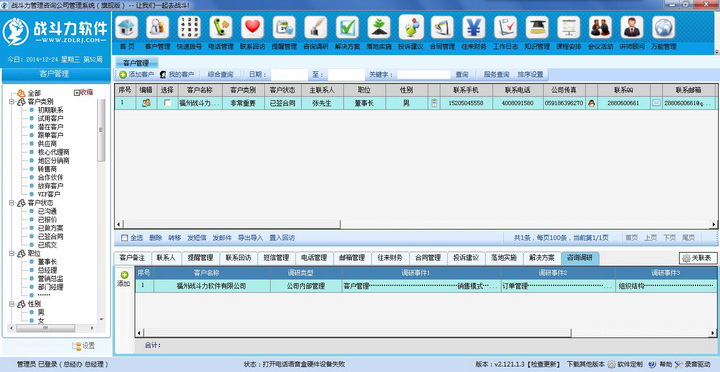Collapse the 客户状态 tree node
This screenshot has height=372, width=720.
tap(11, 203)
